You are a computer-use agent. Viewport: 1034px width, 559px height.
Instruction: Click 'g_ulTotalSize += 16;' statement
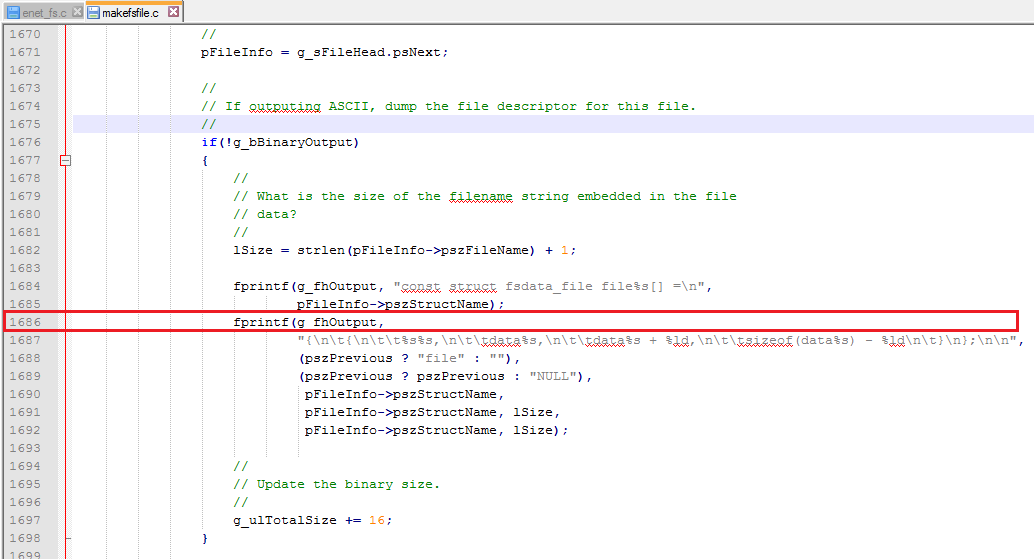(313, 520)
